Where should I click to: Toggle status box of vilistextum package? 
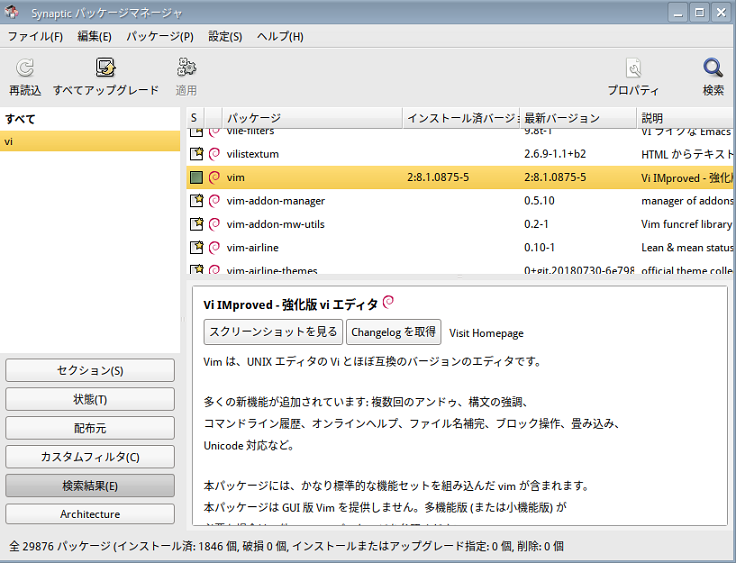point(196,154)
